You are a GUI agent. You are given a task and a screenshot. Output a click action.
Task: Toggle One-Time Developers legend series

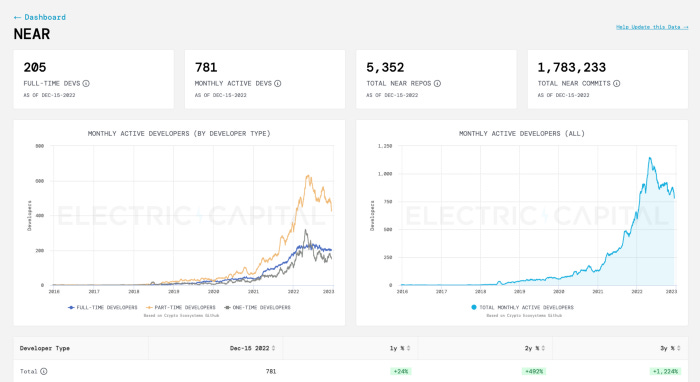click(x=258, y=307)
